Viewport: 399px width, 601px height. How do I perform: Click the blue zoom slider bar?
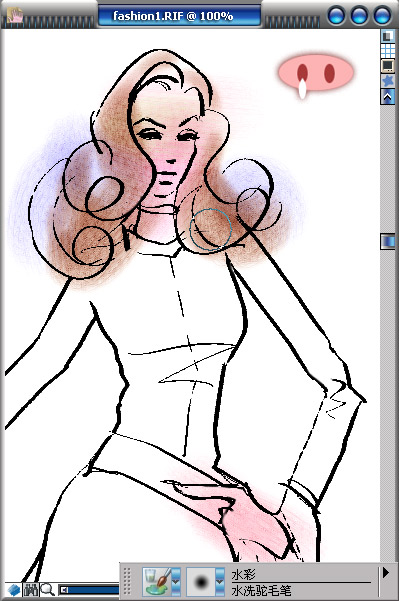point(94,590)
